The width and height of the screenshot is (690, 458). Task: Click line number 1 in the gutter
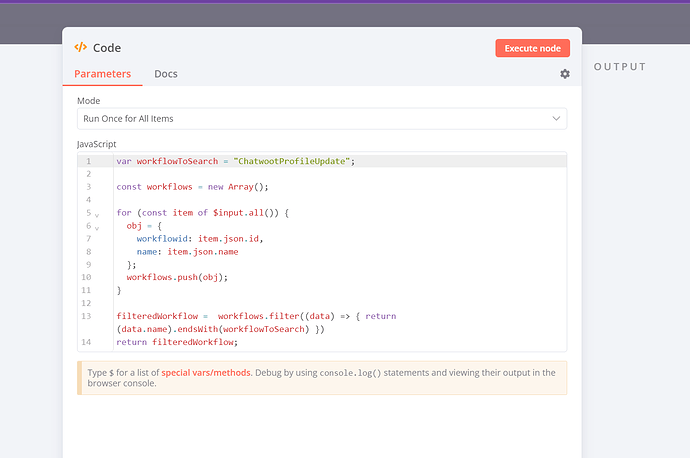88,161
